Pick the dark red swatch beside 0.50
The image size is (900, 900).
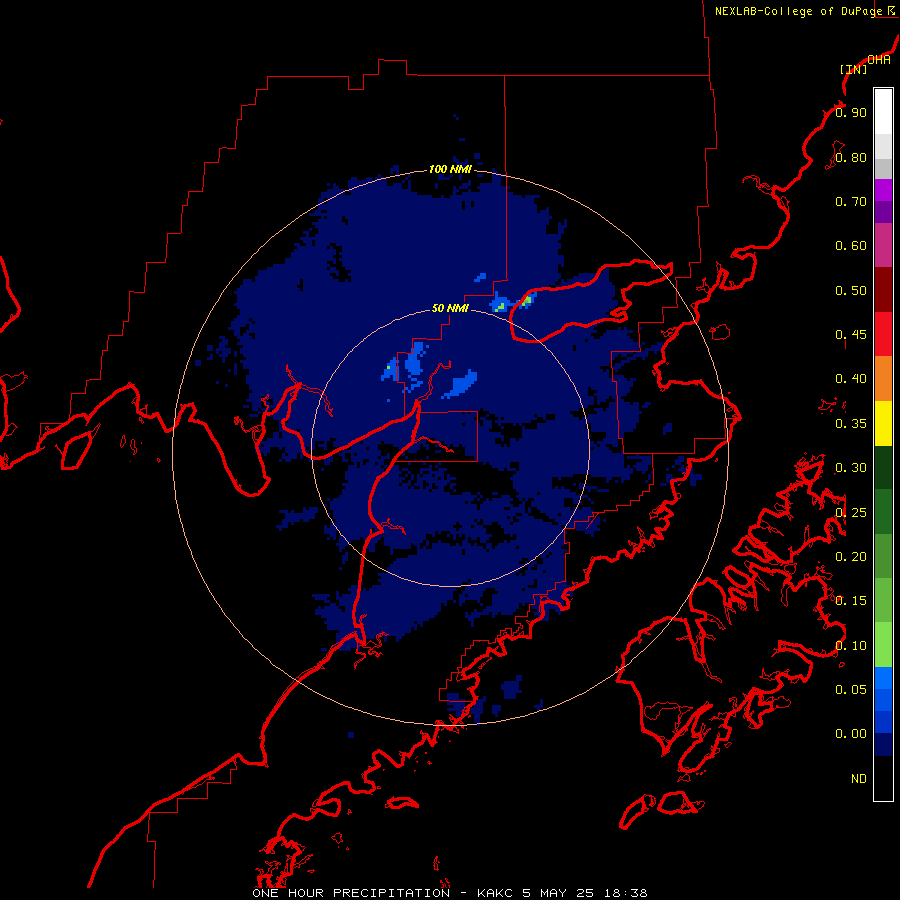pyautogui.click(x=883, y=290)
